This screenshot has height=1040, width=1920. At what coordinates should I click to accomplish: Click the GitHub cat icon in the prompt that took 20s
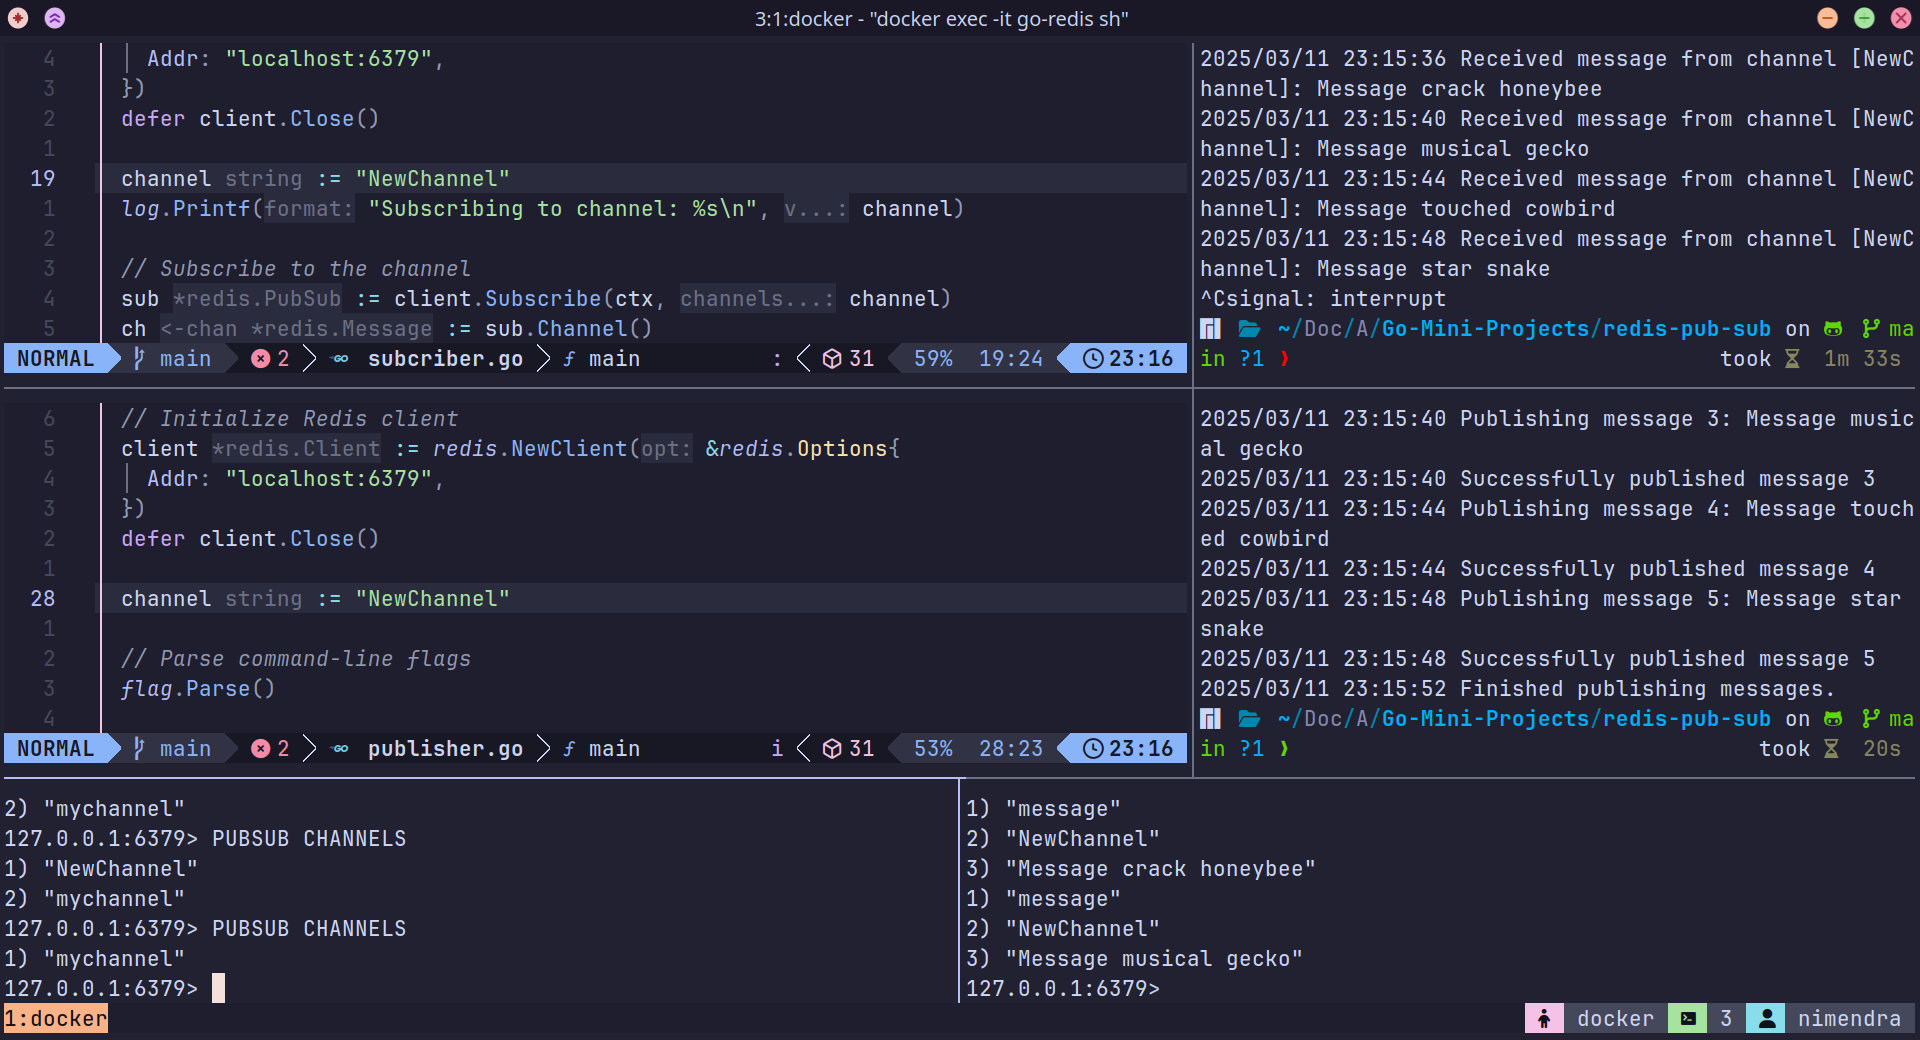tap(1833, 718)
